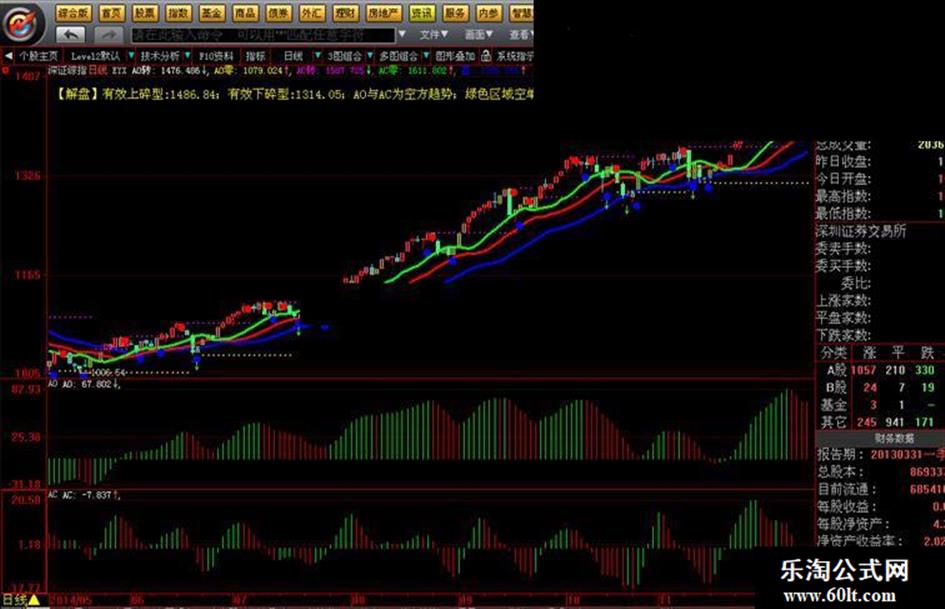Go back with the left arrow button
The image size is (945, 609).
tap(71, 34)
